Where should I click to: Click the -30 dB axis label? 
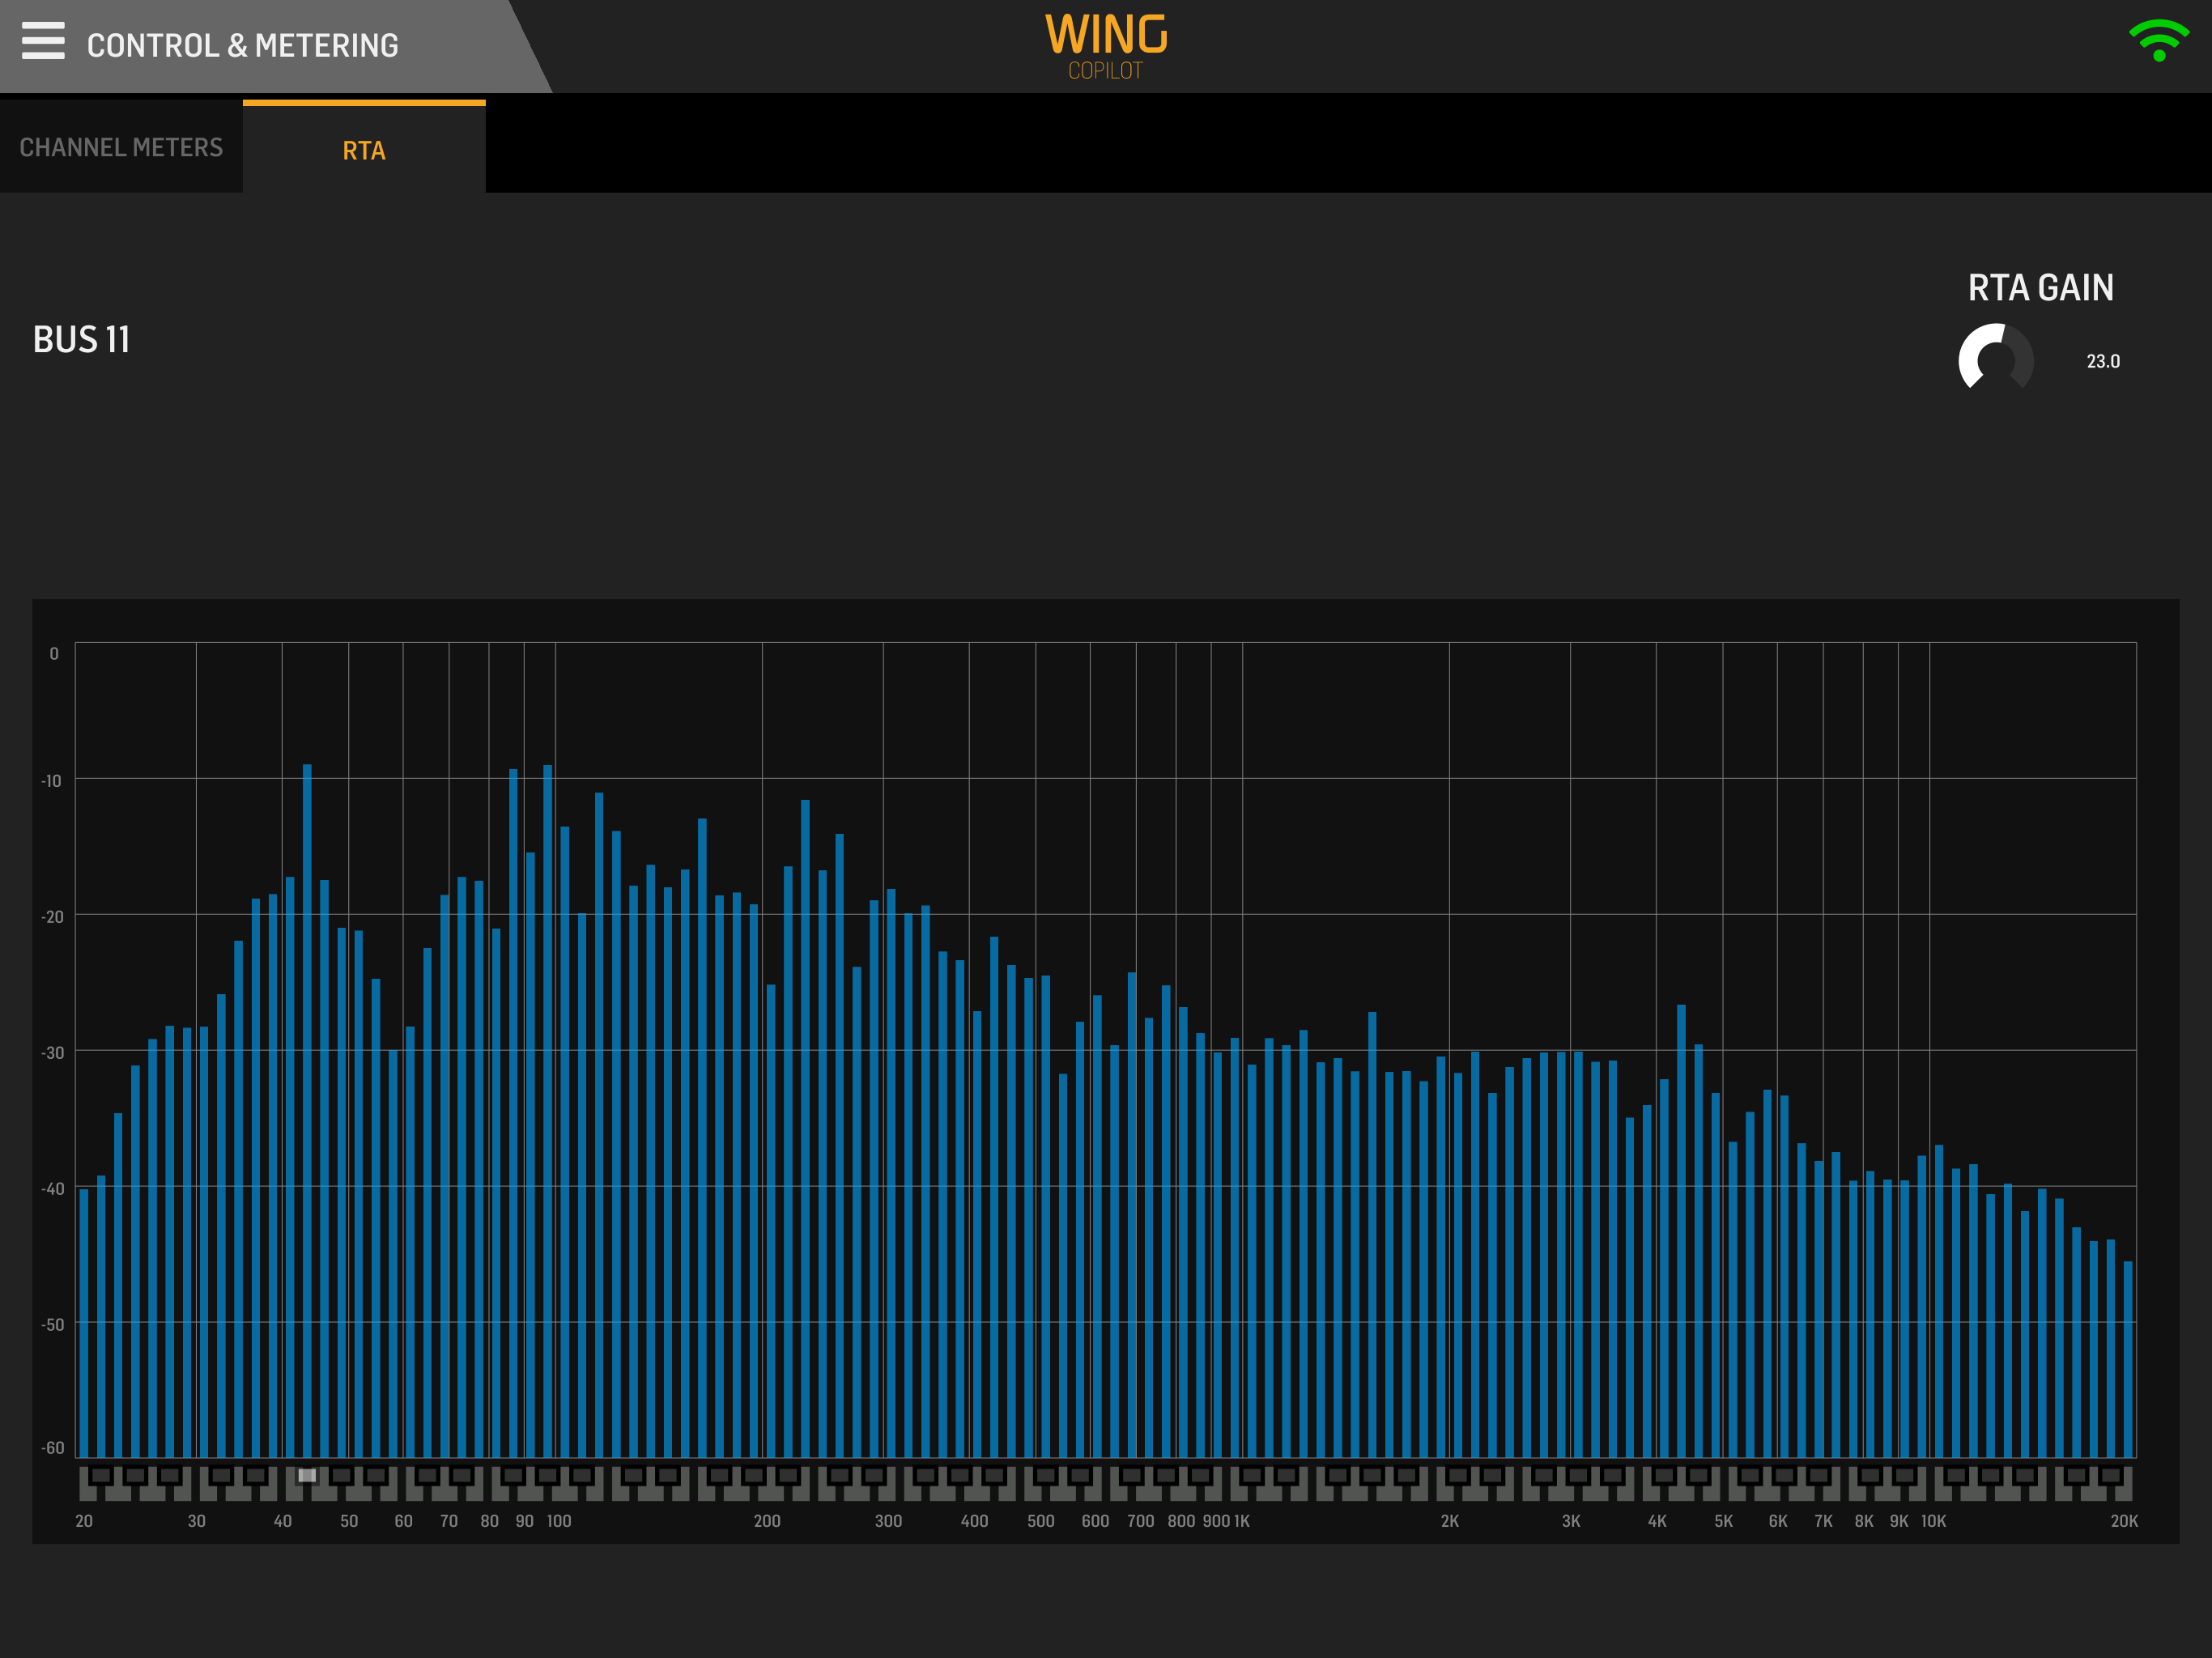(53, 1053)
